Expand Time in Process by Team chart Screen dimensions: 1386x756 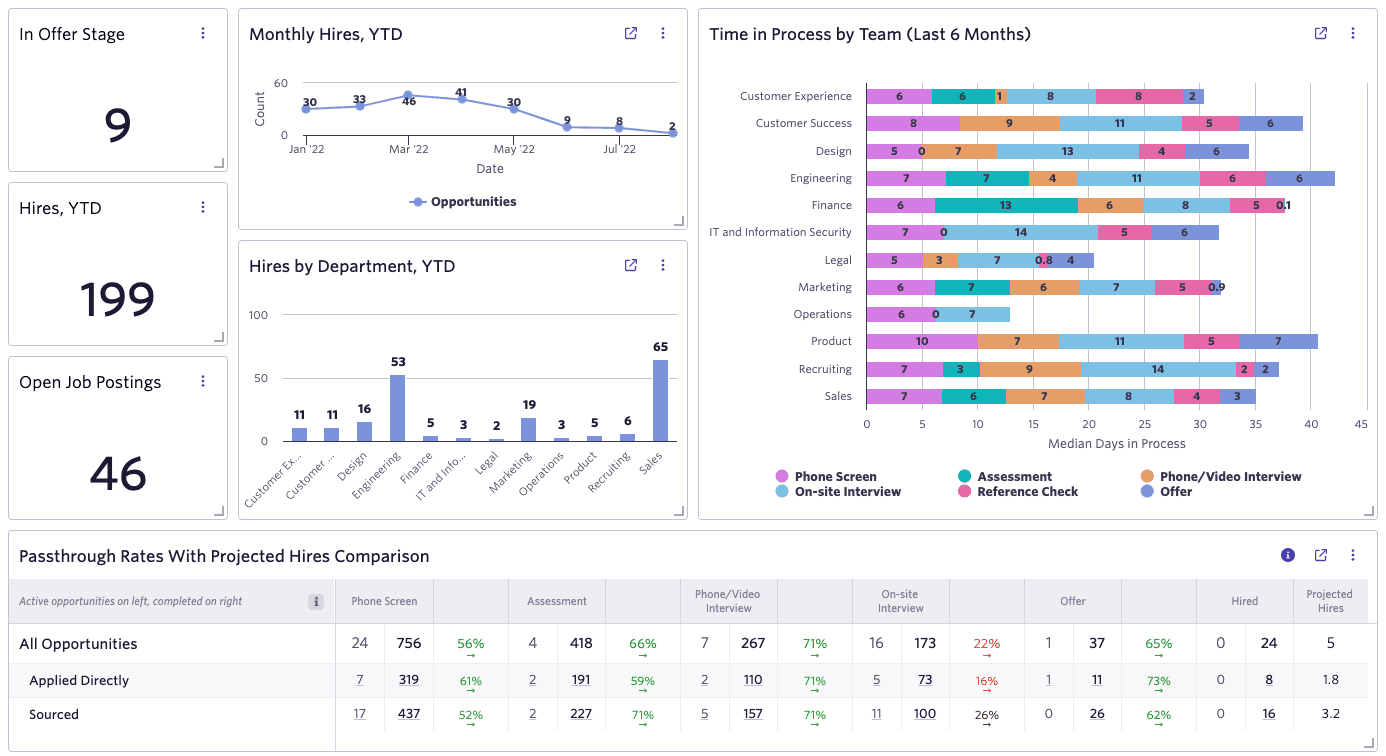[x=1320, y=33]
